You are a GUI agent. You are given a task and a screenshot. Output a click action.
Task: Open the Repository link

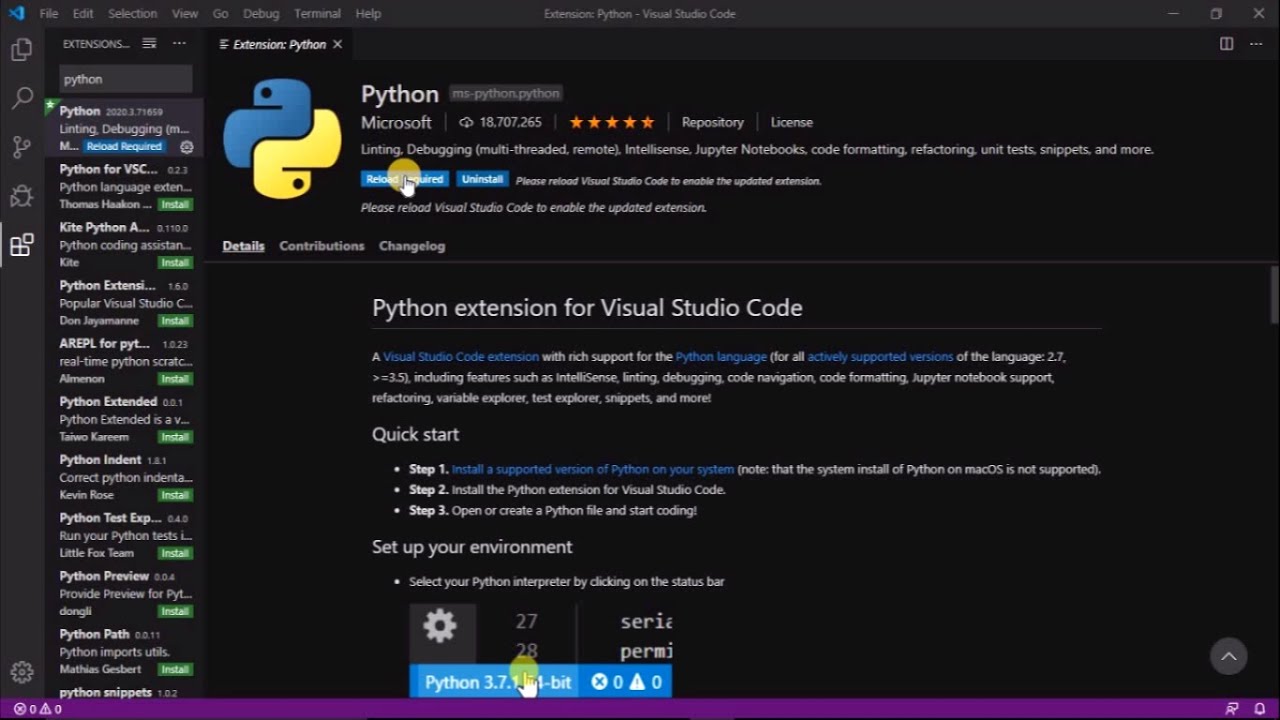[713, 122]
